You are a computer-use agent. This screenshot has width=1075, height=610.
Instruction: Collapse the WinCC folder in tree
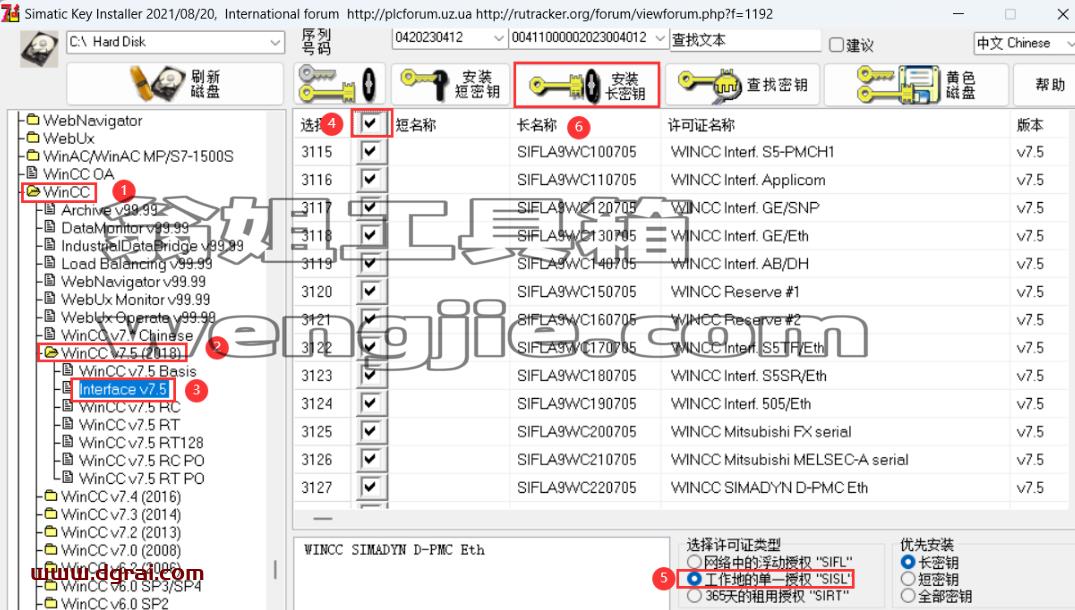tap(32, 192)
